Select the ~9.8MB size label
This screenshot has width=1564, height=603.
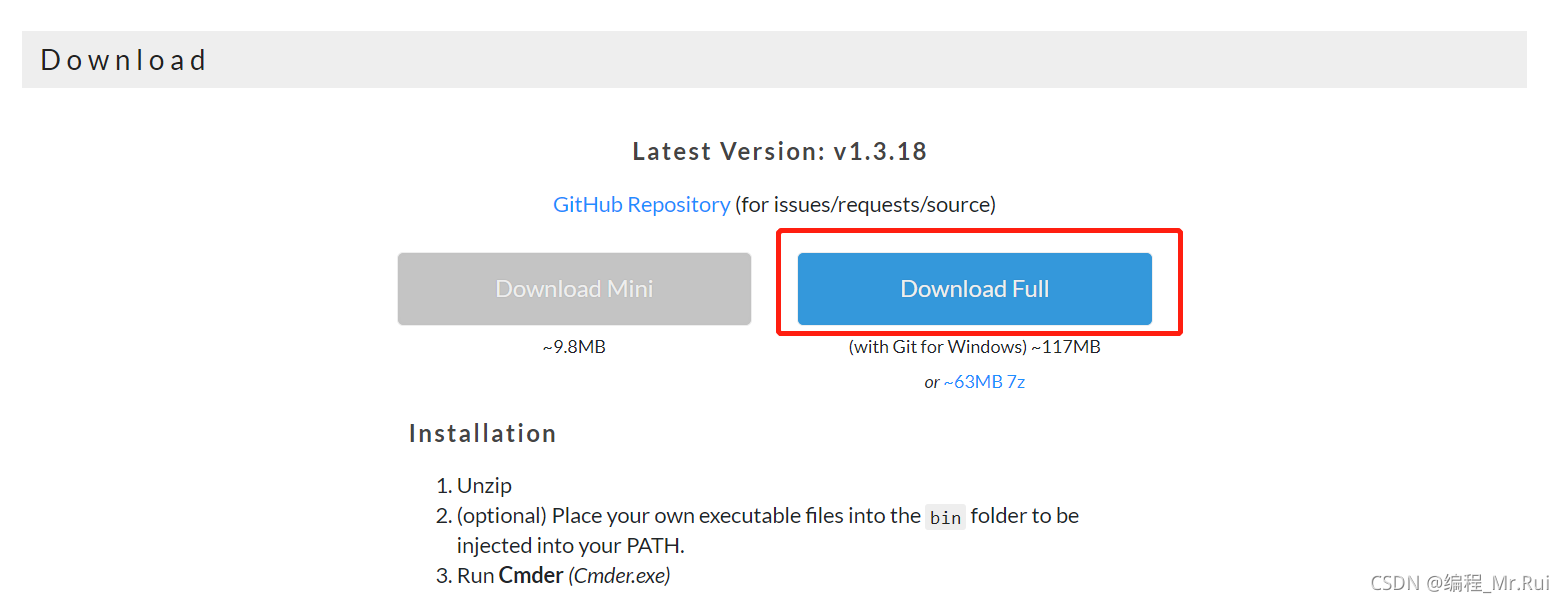[x=574, y=347]
